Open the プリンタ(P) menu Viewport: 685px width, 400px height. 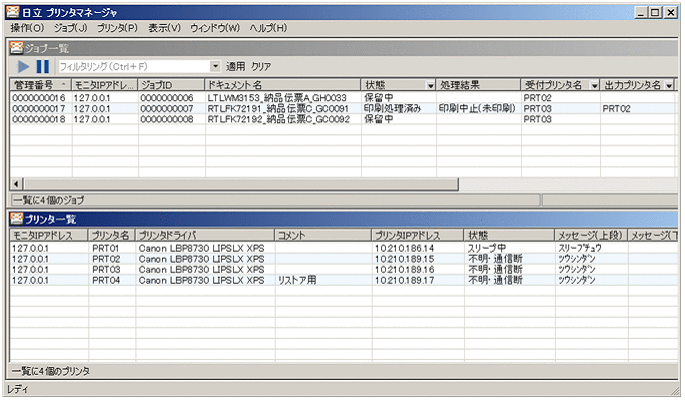pos(117,28)
